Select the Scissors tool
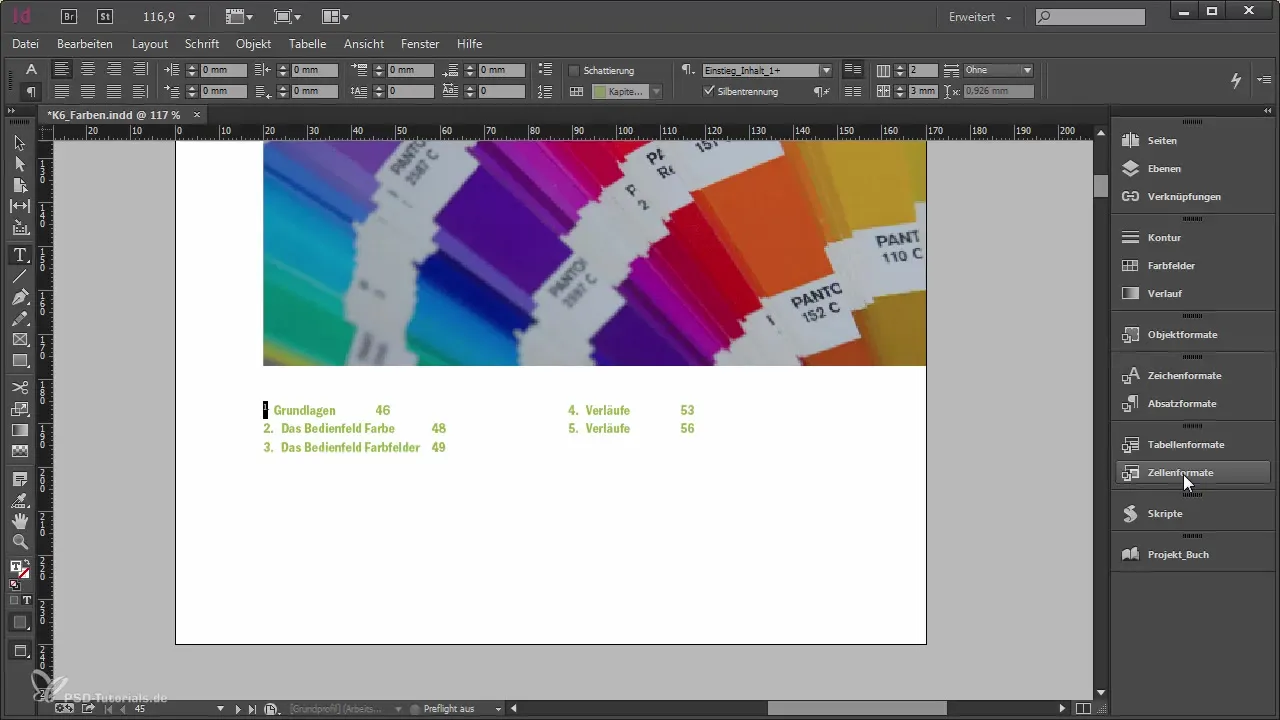This screenshot has height=720, width=1280. [x=19, y=387]
